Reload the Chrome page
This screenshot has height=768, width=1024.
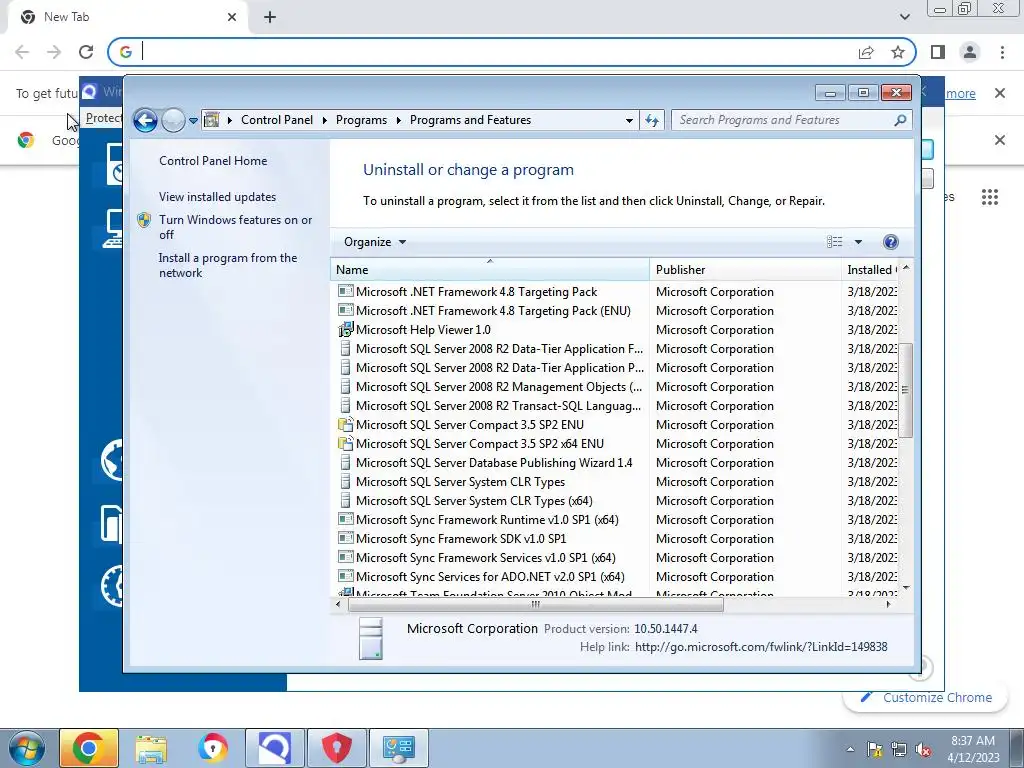click(86, 52)
